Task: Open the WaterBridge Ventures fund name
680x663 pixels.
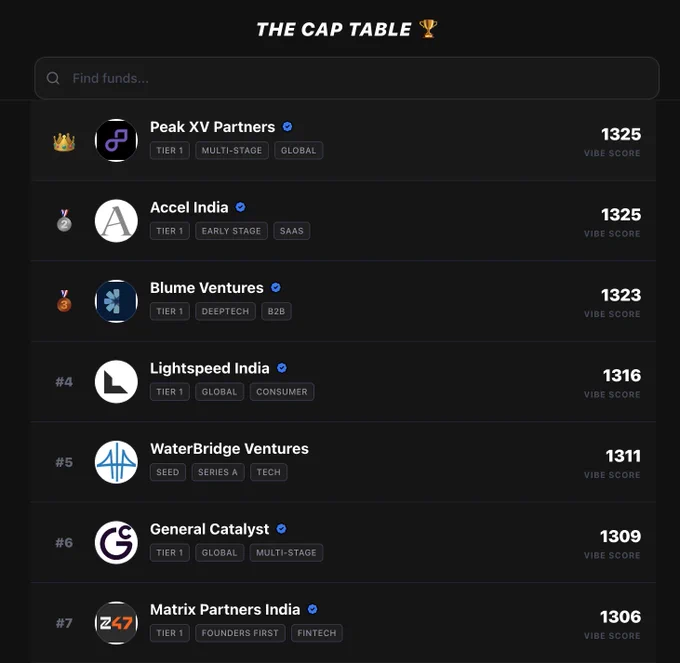Action: pyautogui.click(x=229, y=448)
